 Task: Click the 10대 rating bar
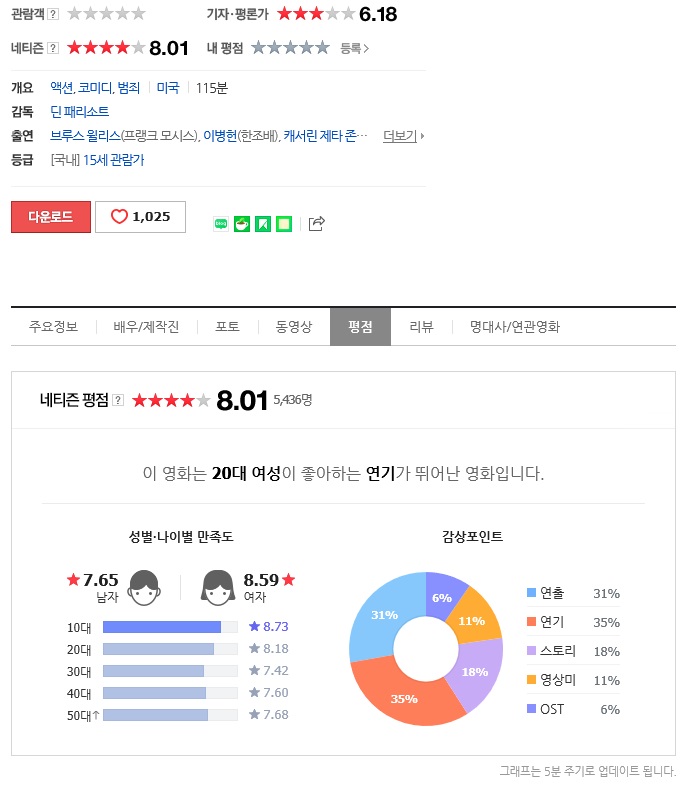coord(170,627)
